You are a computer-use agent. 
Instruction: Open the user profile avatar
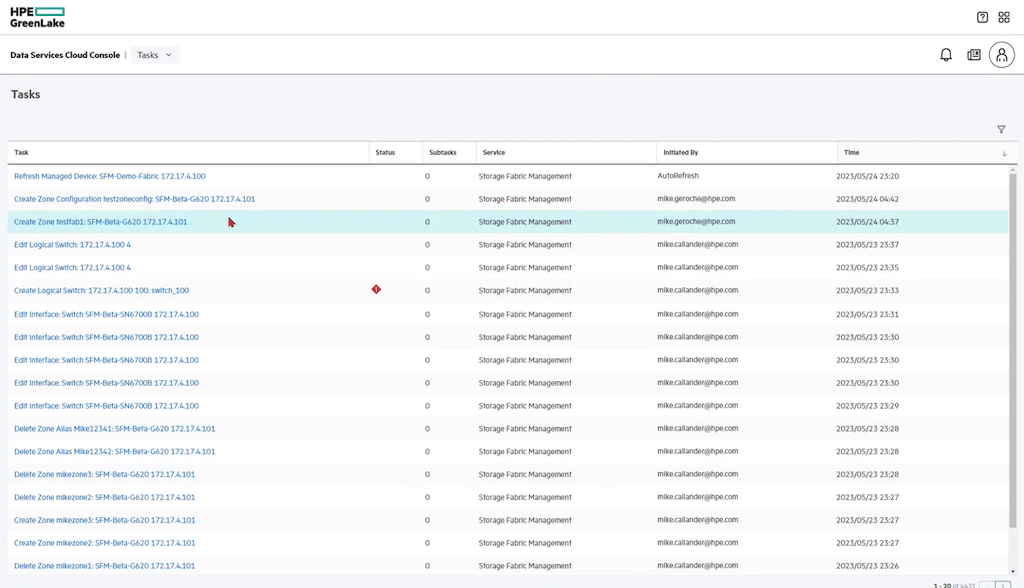pyautogui.click(x=1002, y=55)
